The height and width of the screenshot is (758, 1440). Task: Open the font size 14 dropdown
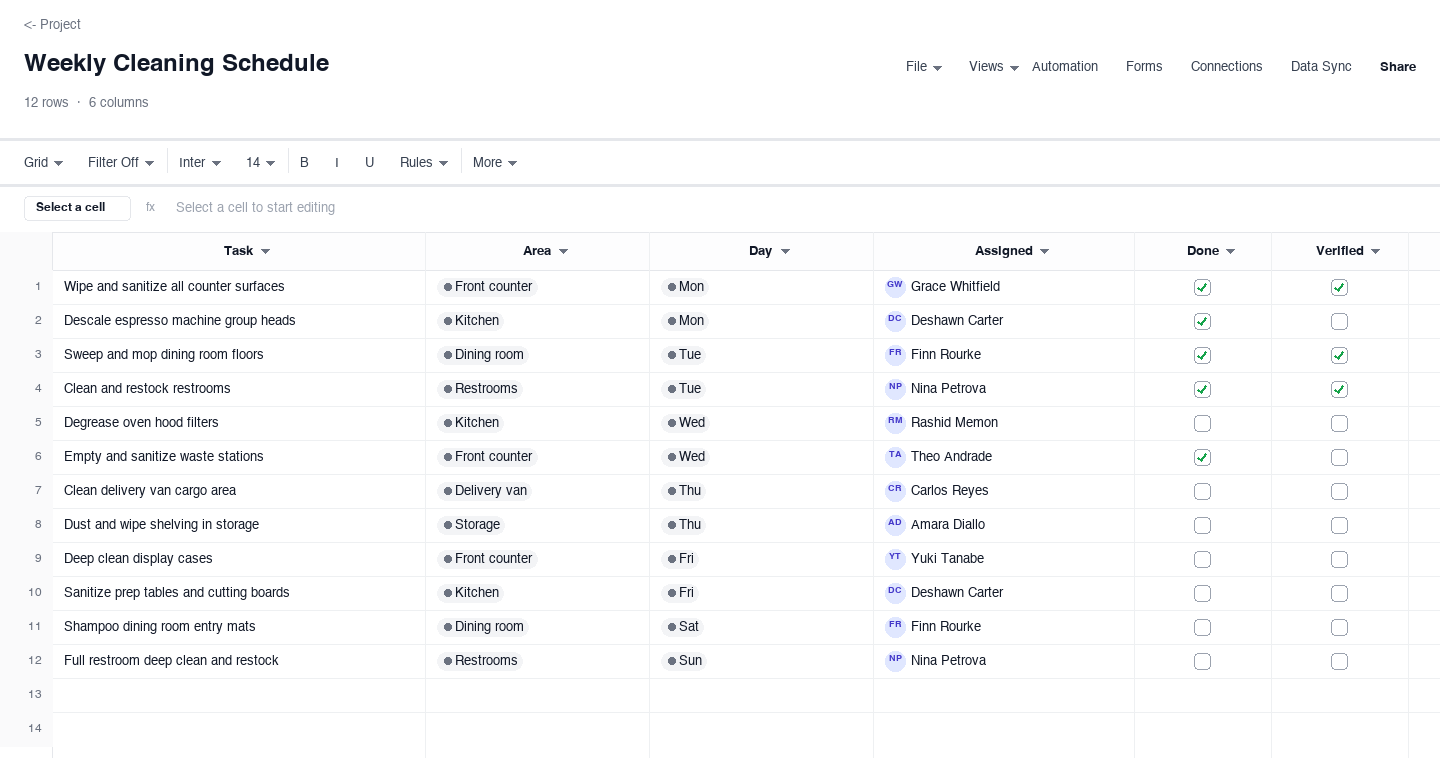click(260, 162)
